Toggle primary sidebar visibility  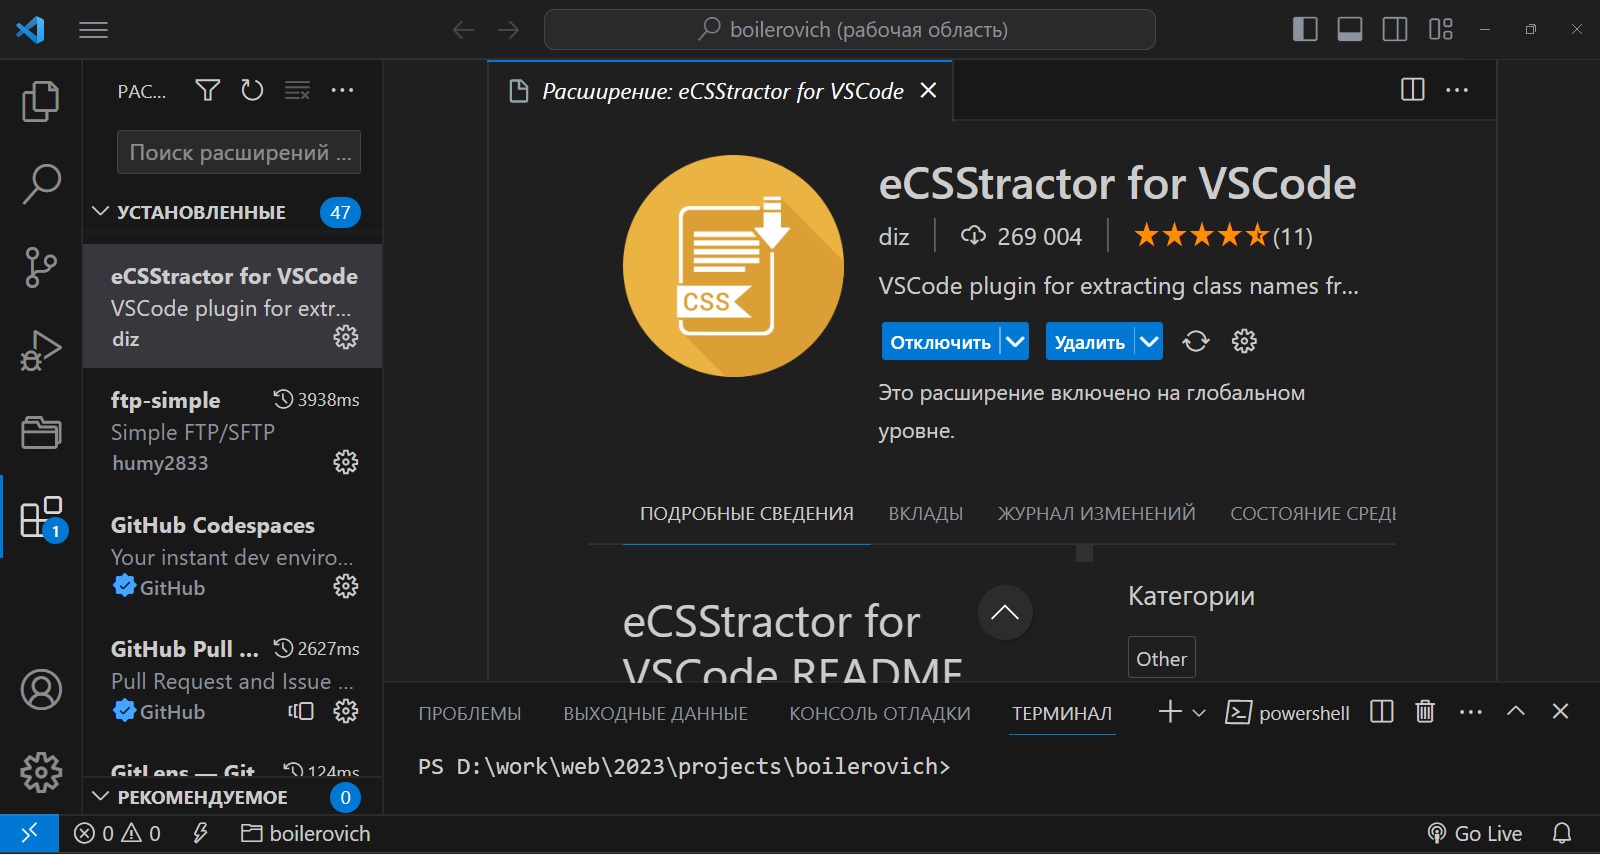pyautogui.click(x=1305, y=30)
